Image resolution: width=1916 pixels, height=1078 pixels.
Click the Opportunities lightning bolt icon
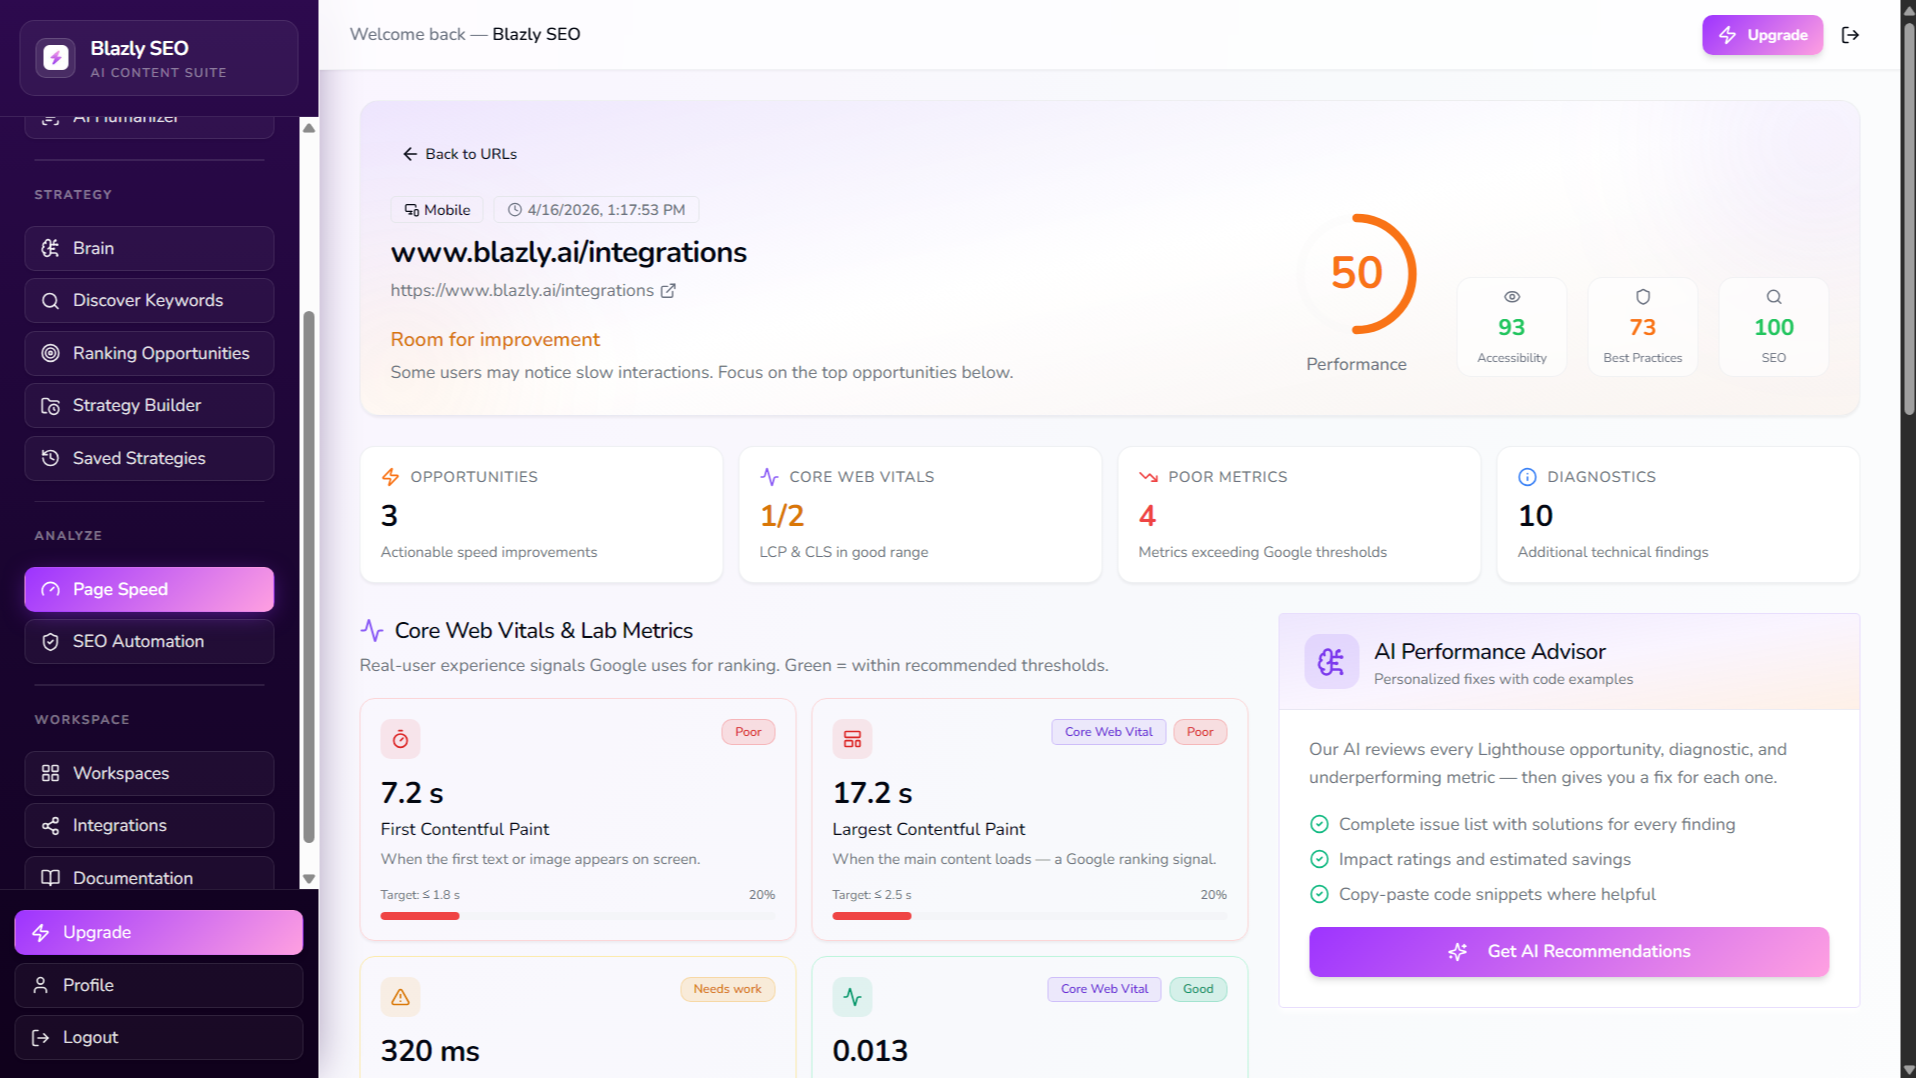click(x=390, y=477)
